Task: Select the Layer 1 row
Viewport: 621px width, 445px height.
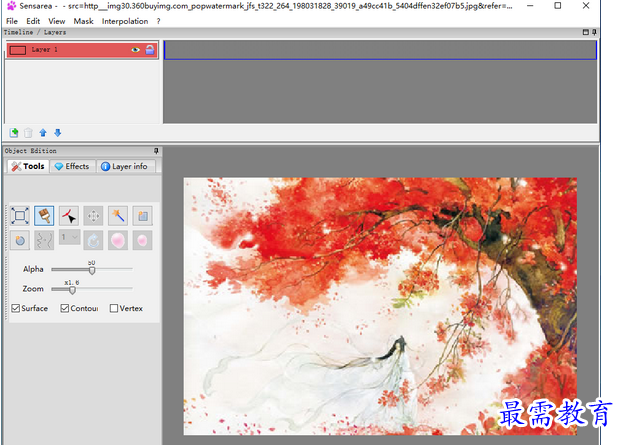Action: tap(82, 50)
